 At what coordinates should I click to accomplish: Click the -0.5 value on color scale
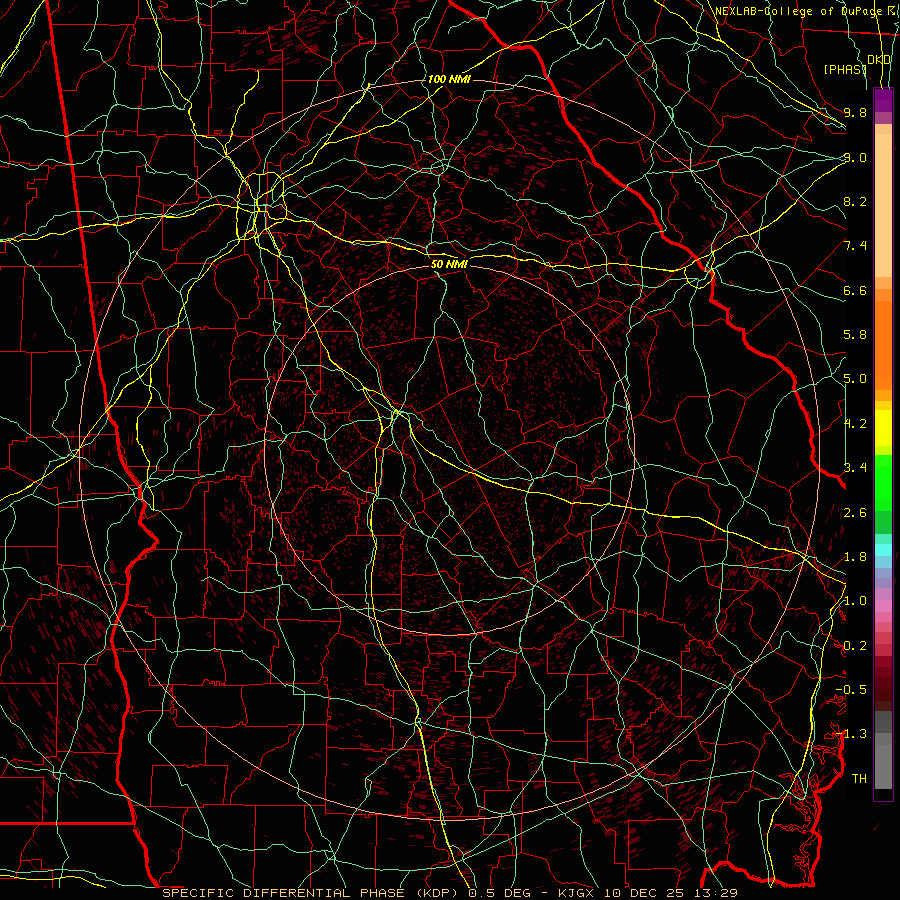[851, 690]
